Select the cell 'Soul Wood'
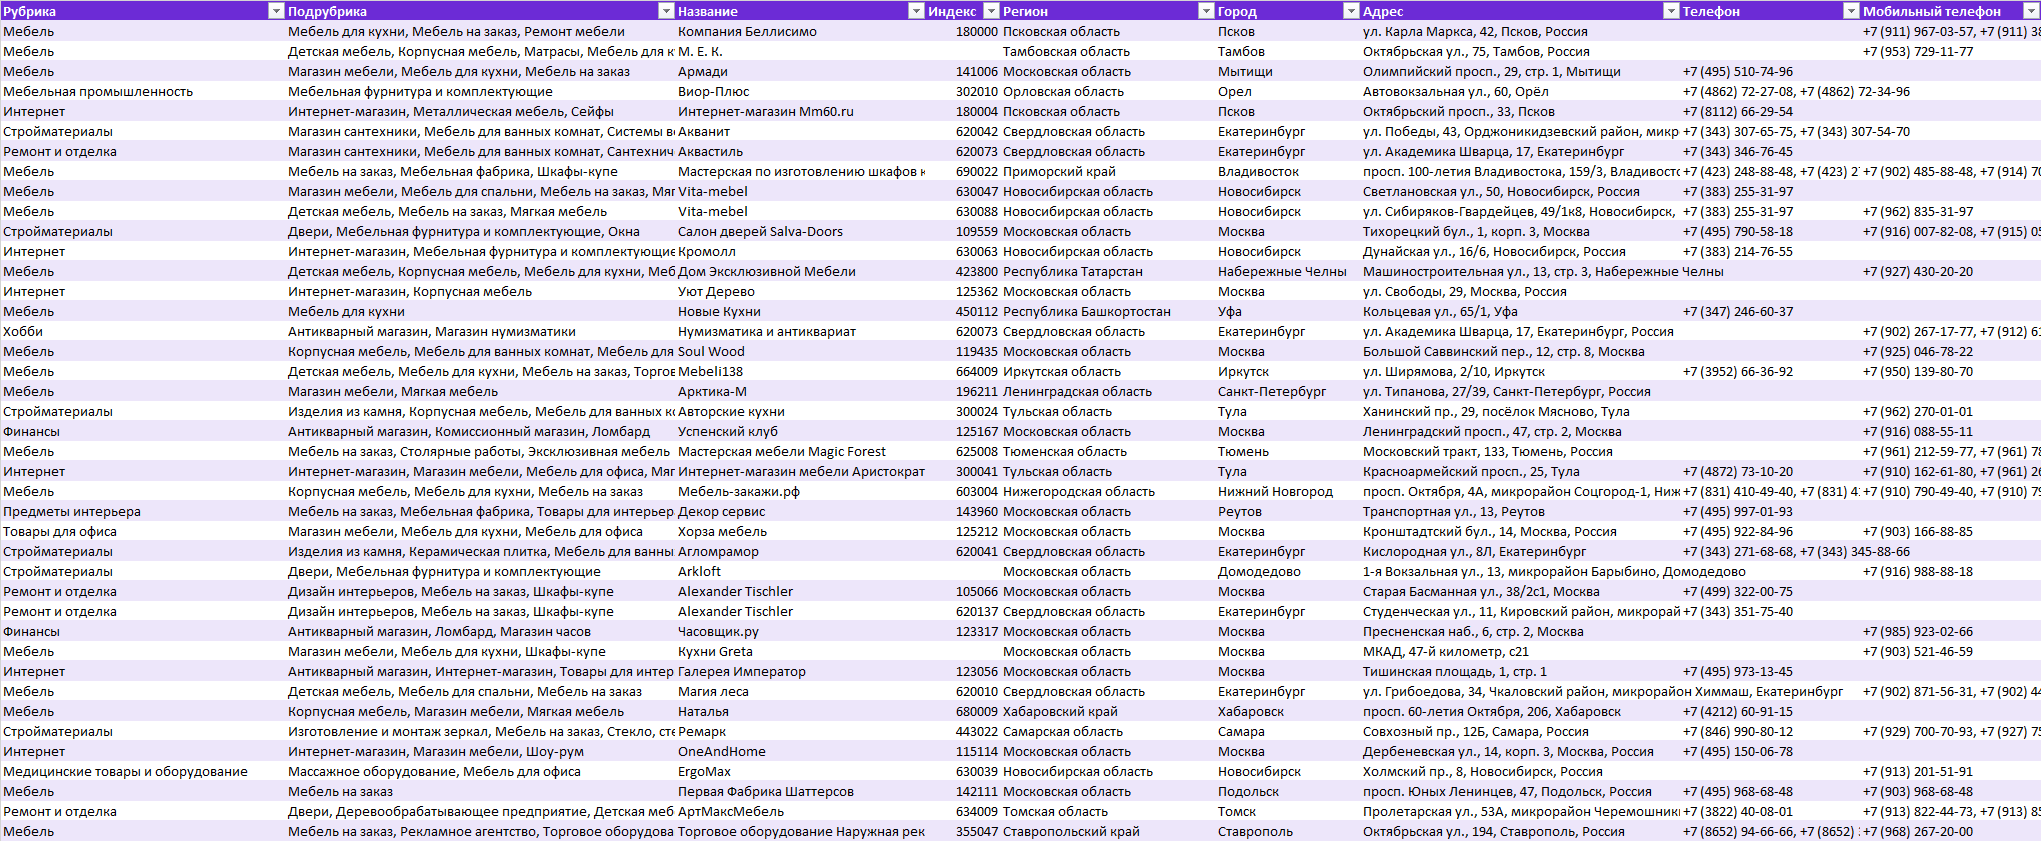This screenshot has width=2041, height=841. pyautogui.click(x=800, y=351)
